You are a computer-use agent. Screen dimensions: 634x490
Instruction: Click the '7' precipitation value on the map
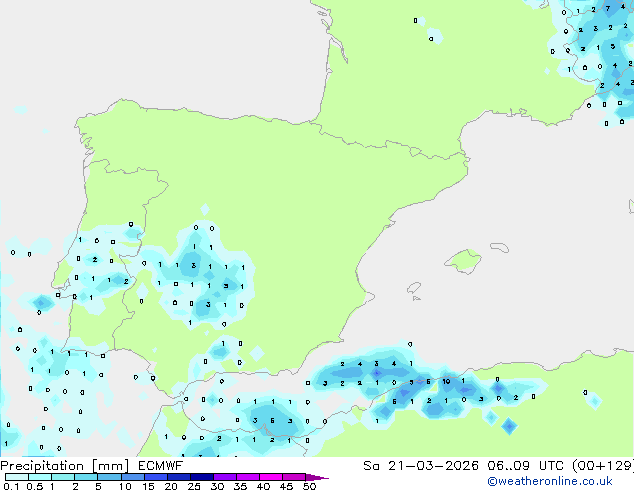point(608,8)
